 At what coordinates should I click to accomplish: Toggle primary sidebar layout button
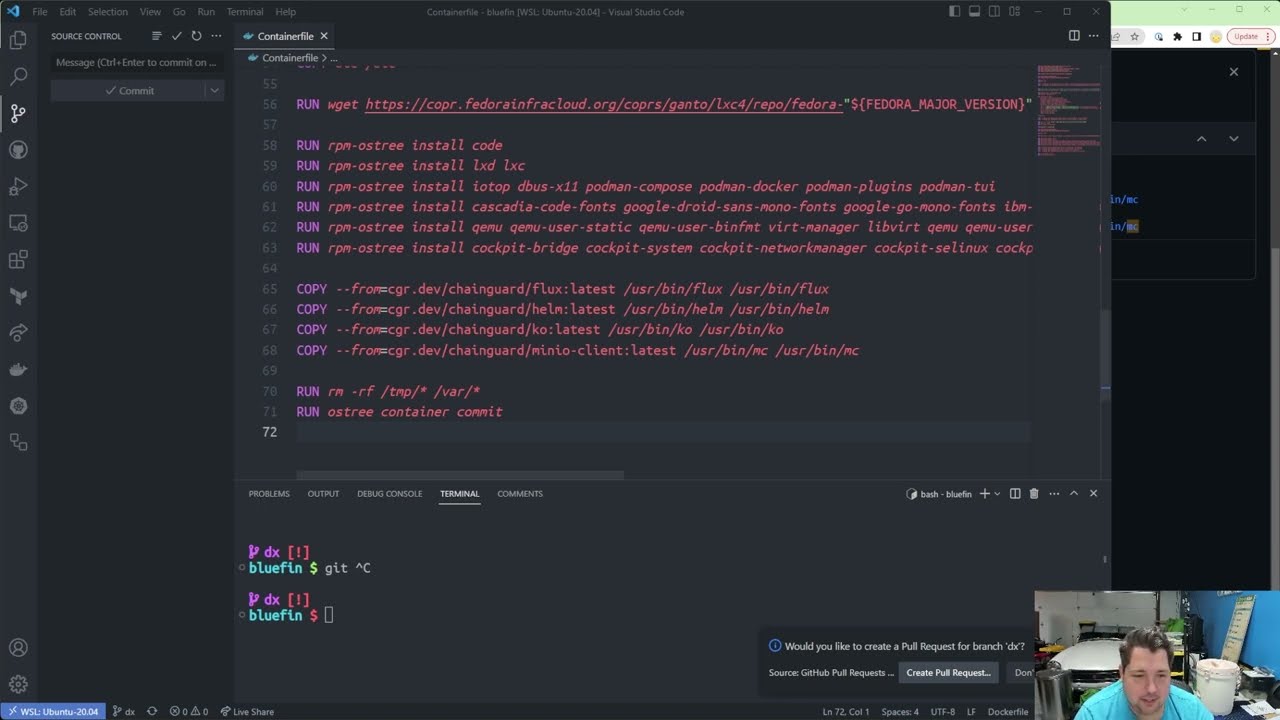coord(955,12)
